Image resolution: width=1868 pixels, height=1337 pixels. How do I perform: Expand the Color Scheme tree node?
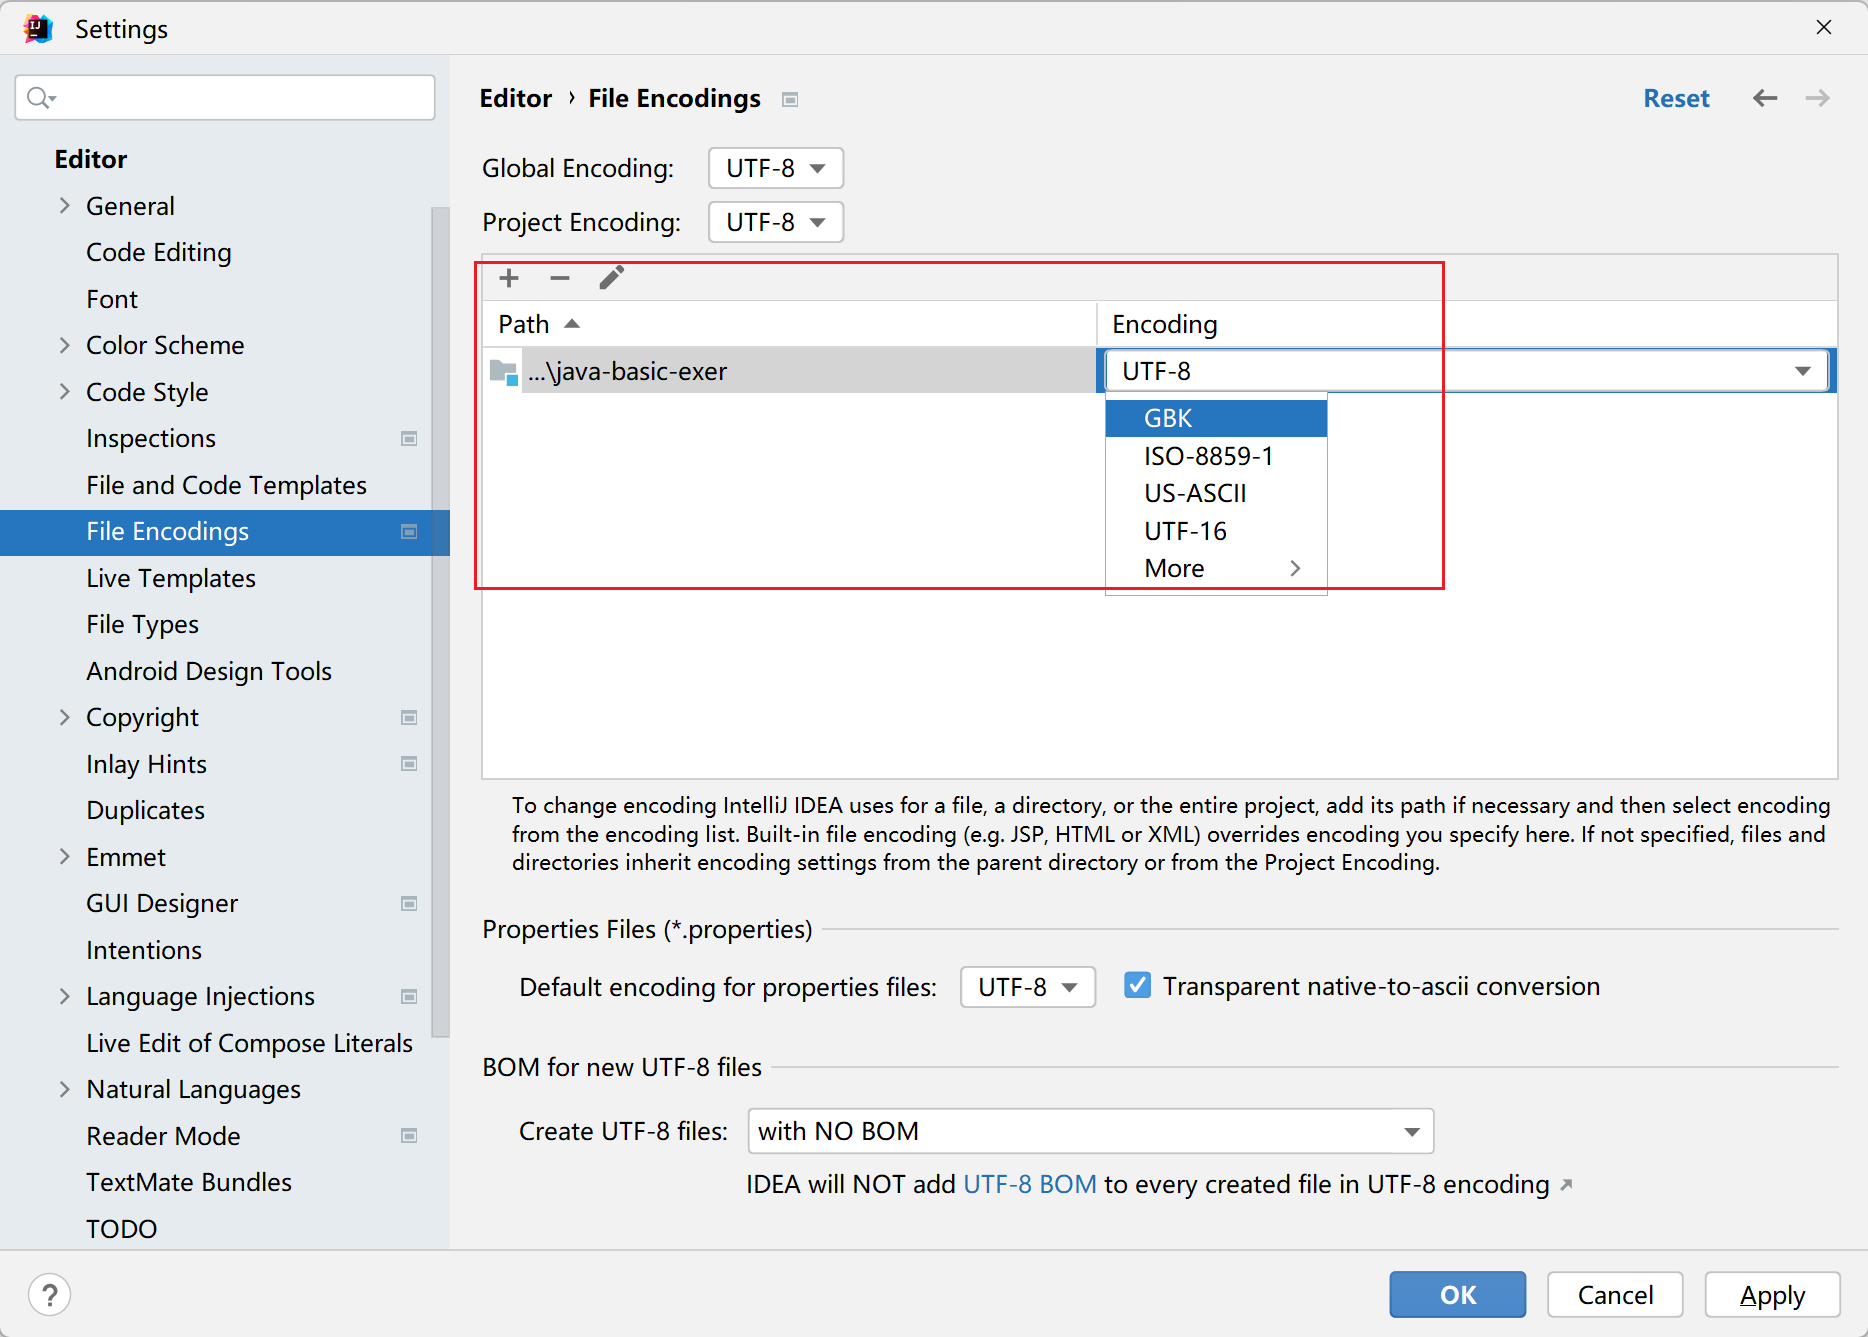[65, 345]
